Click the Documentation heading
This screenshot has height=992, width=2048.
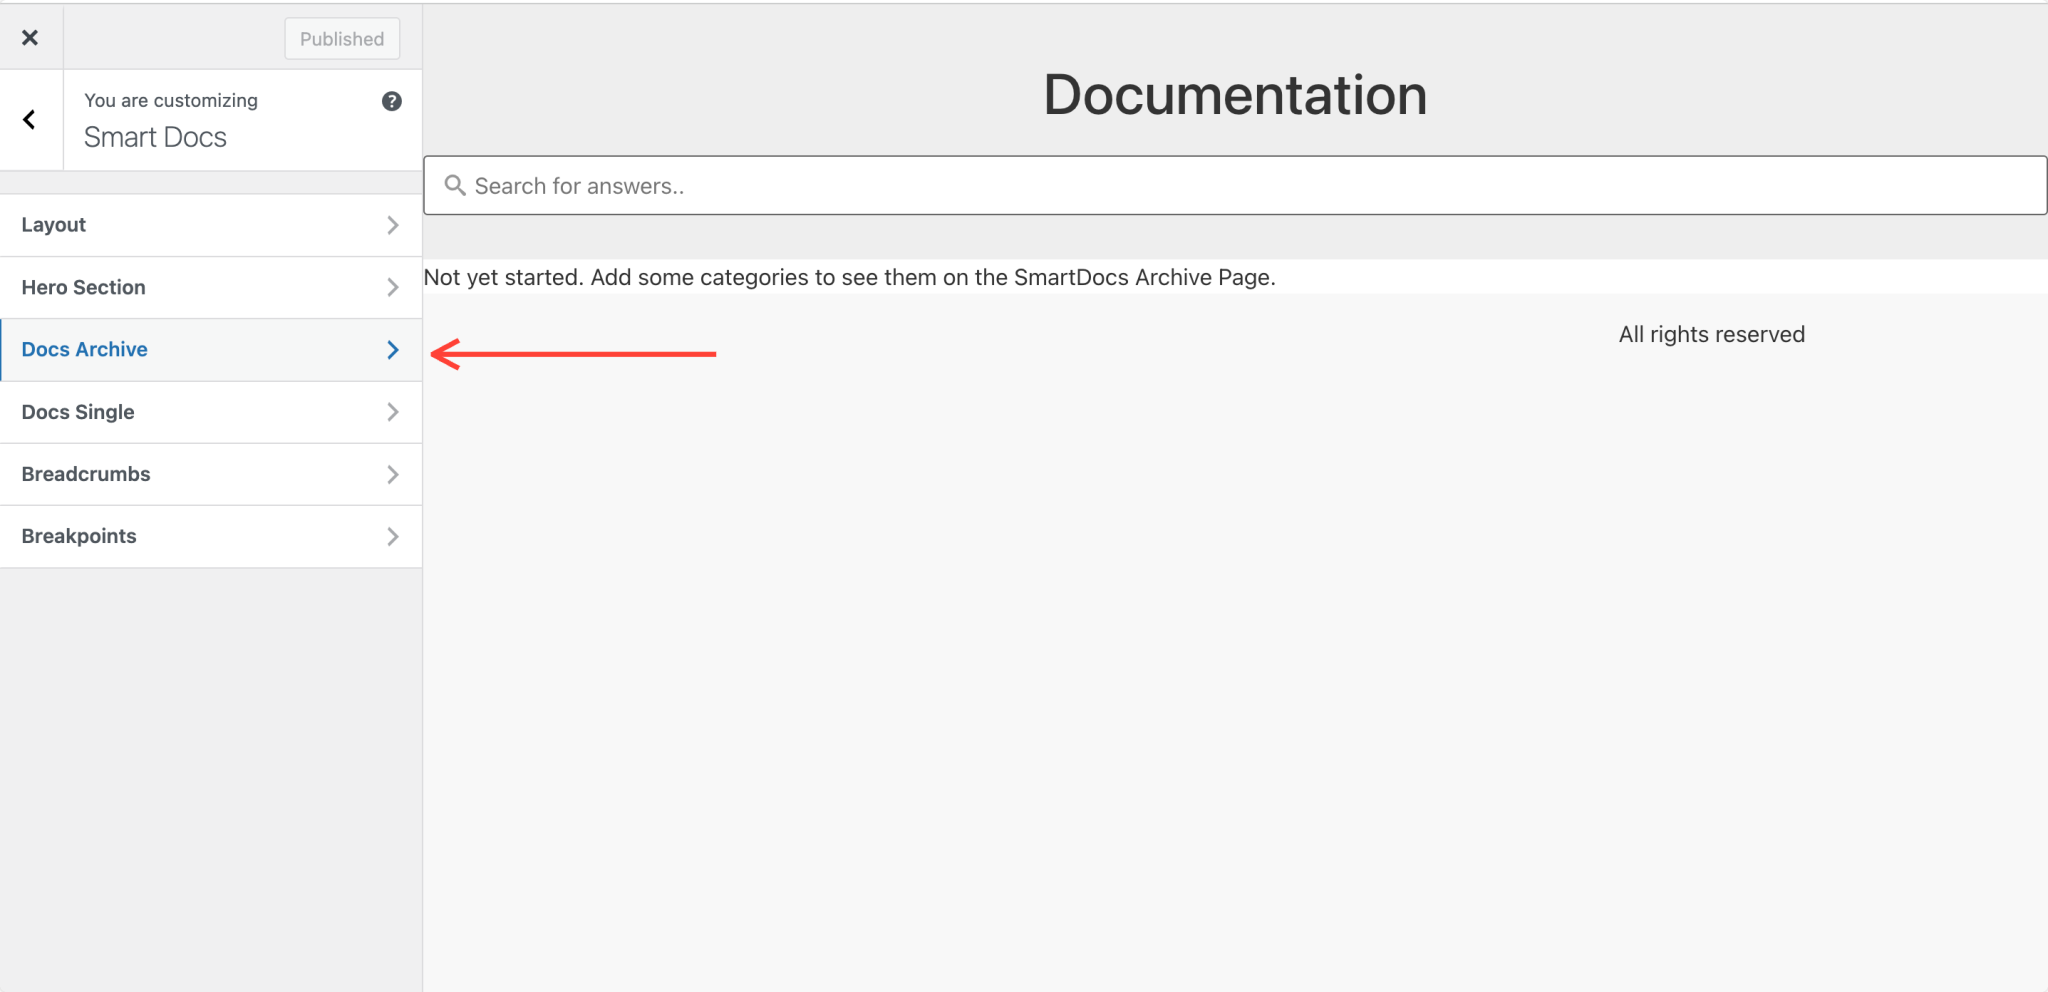1235,95
